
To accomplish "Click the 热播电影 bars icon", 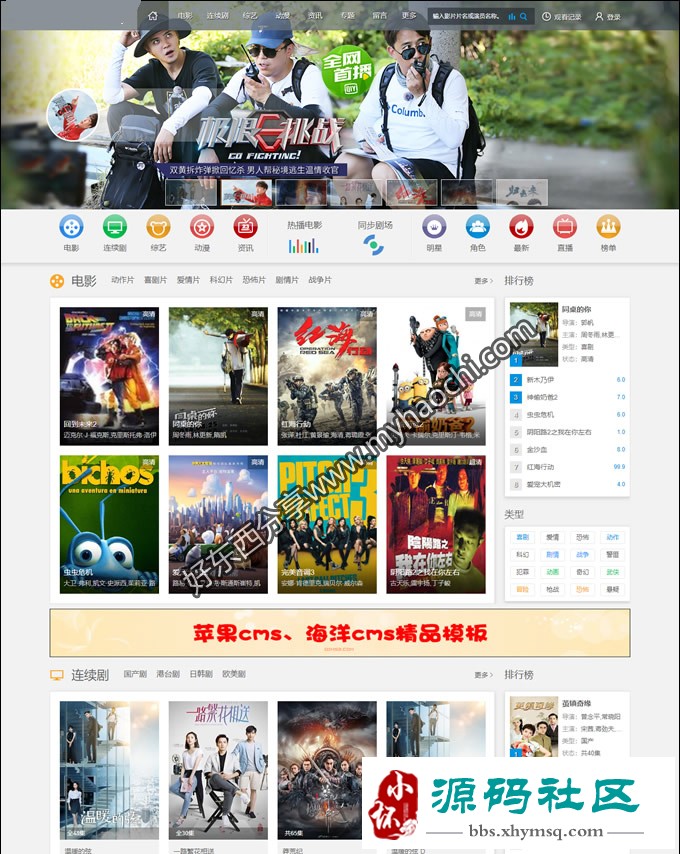I will coord(304,246).
